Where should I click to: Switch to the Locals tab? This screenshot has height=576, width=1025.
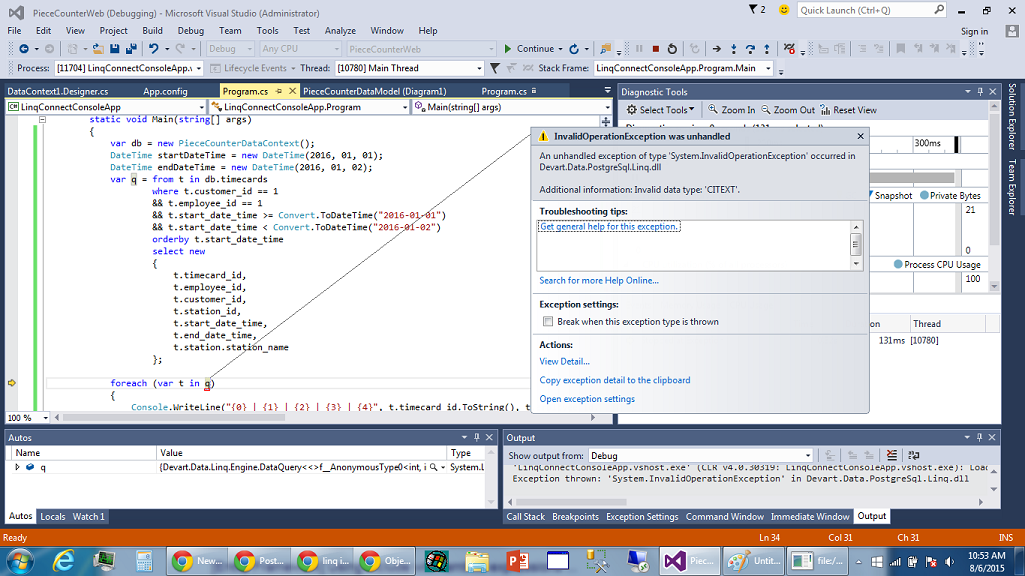(53, 517)
